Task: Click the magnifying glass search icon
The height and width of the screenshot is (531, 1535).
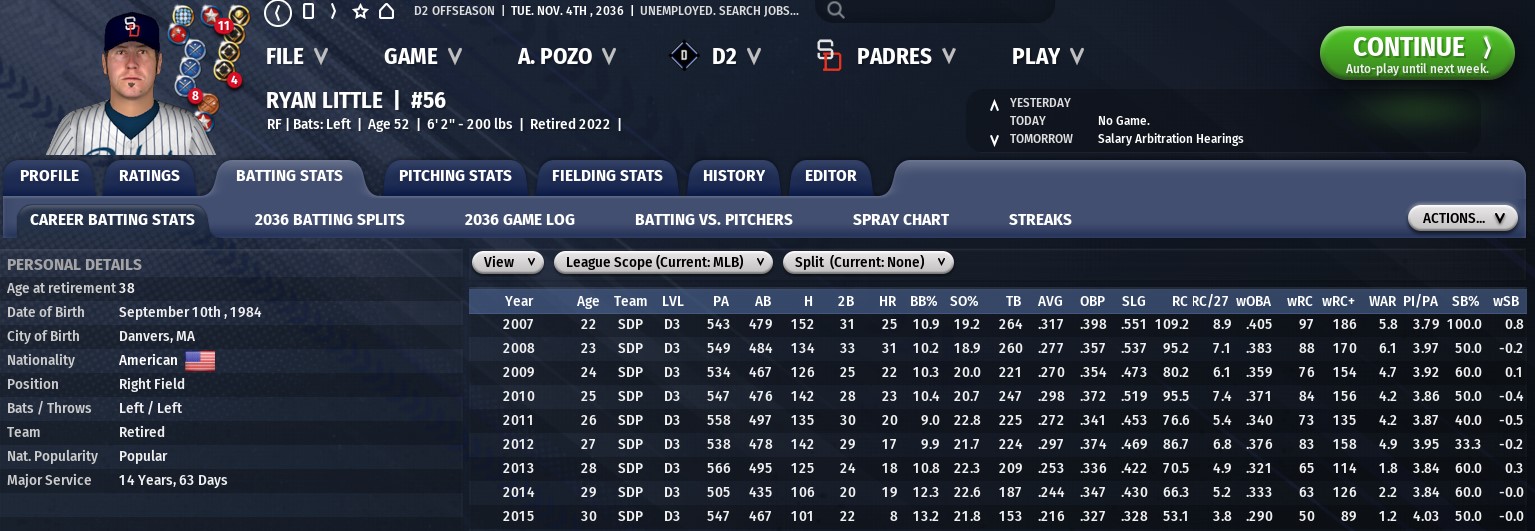Action: coord(836,12)
